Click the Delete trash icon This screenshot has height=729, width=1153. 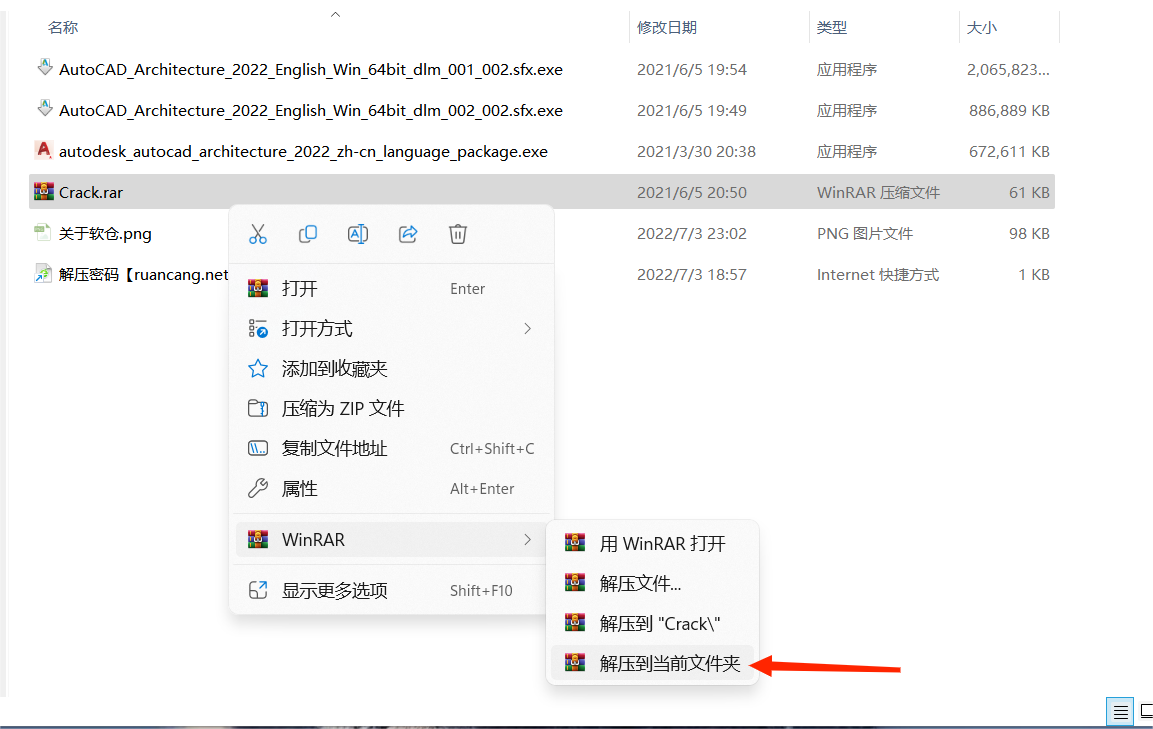458,233
